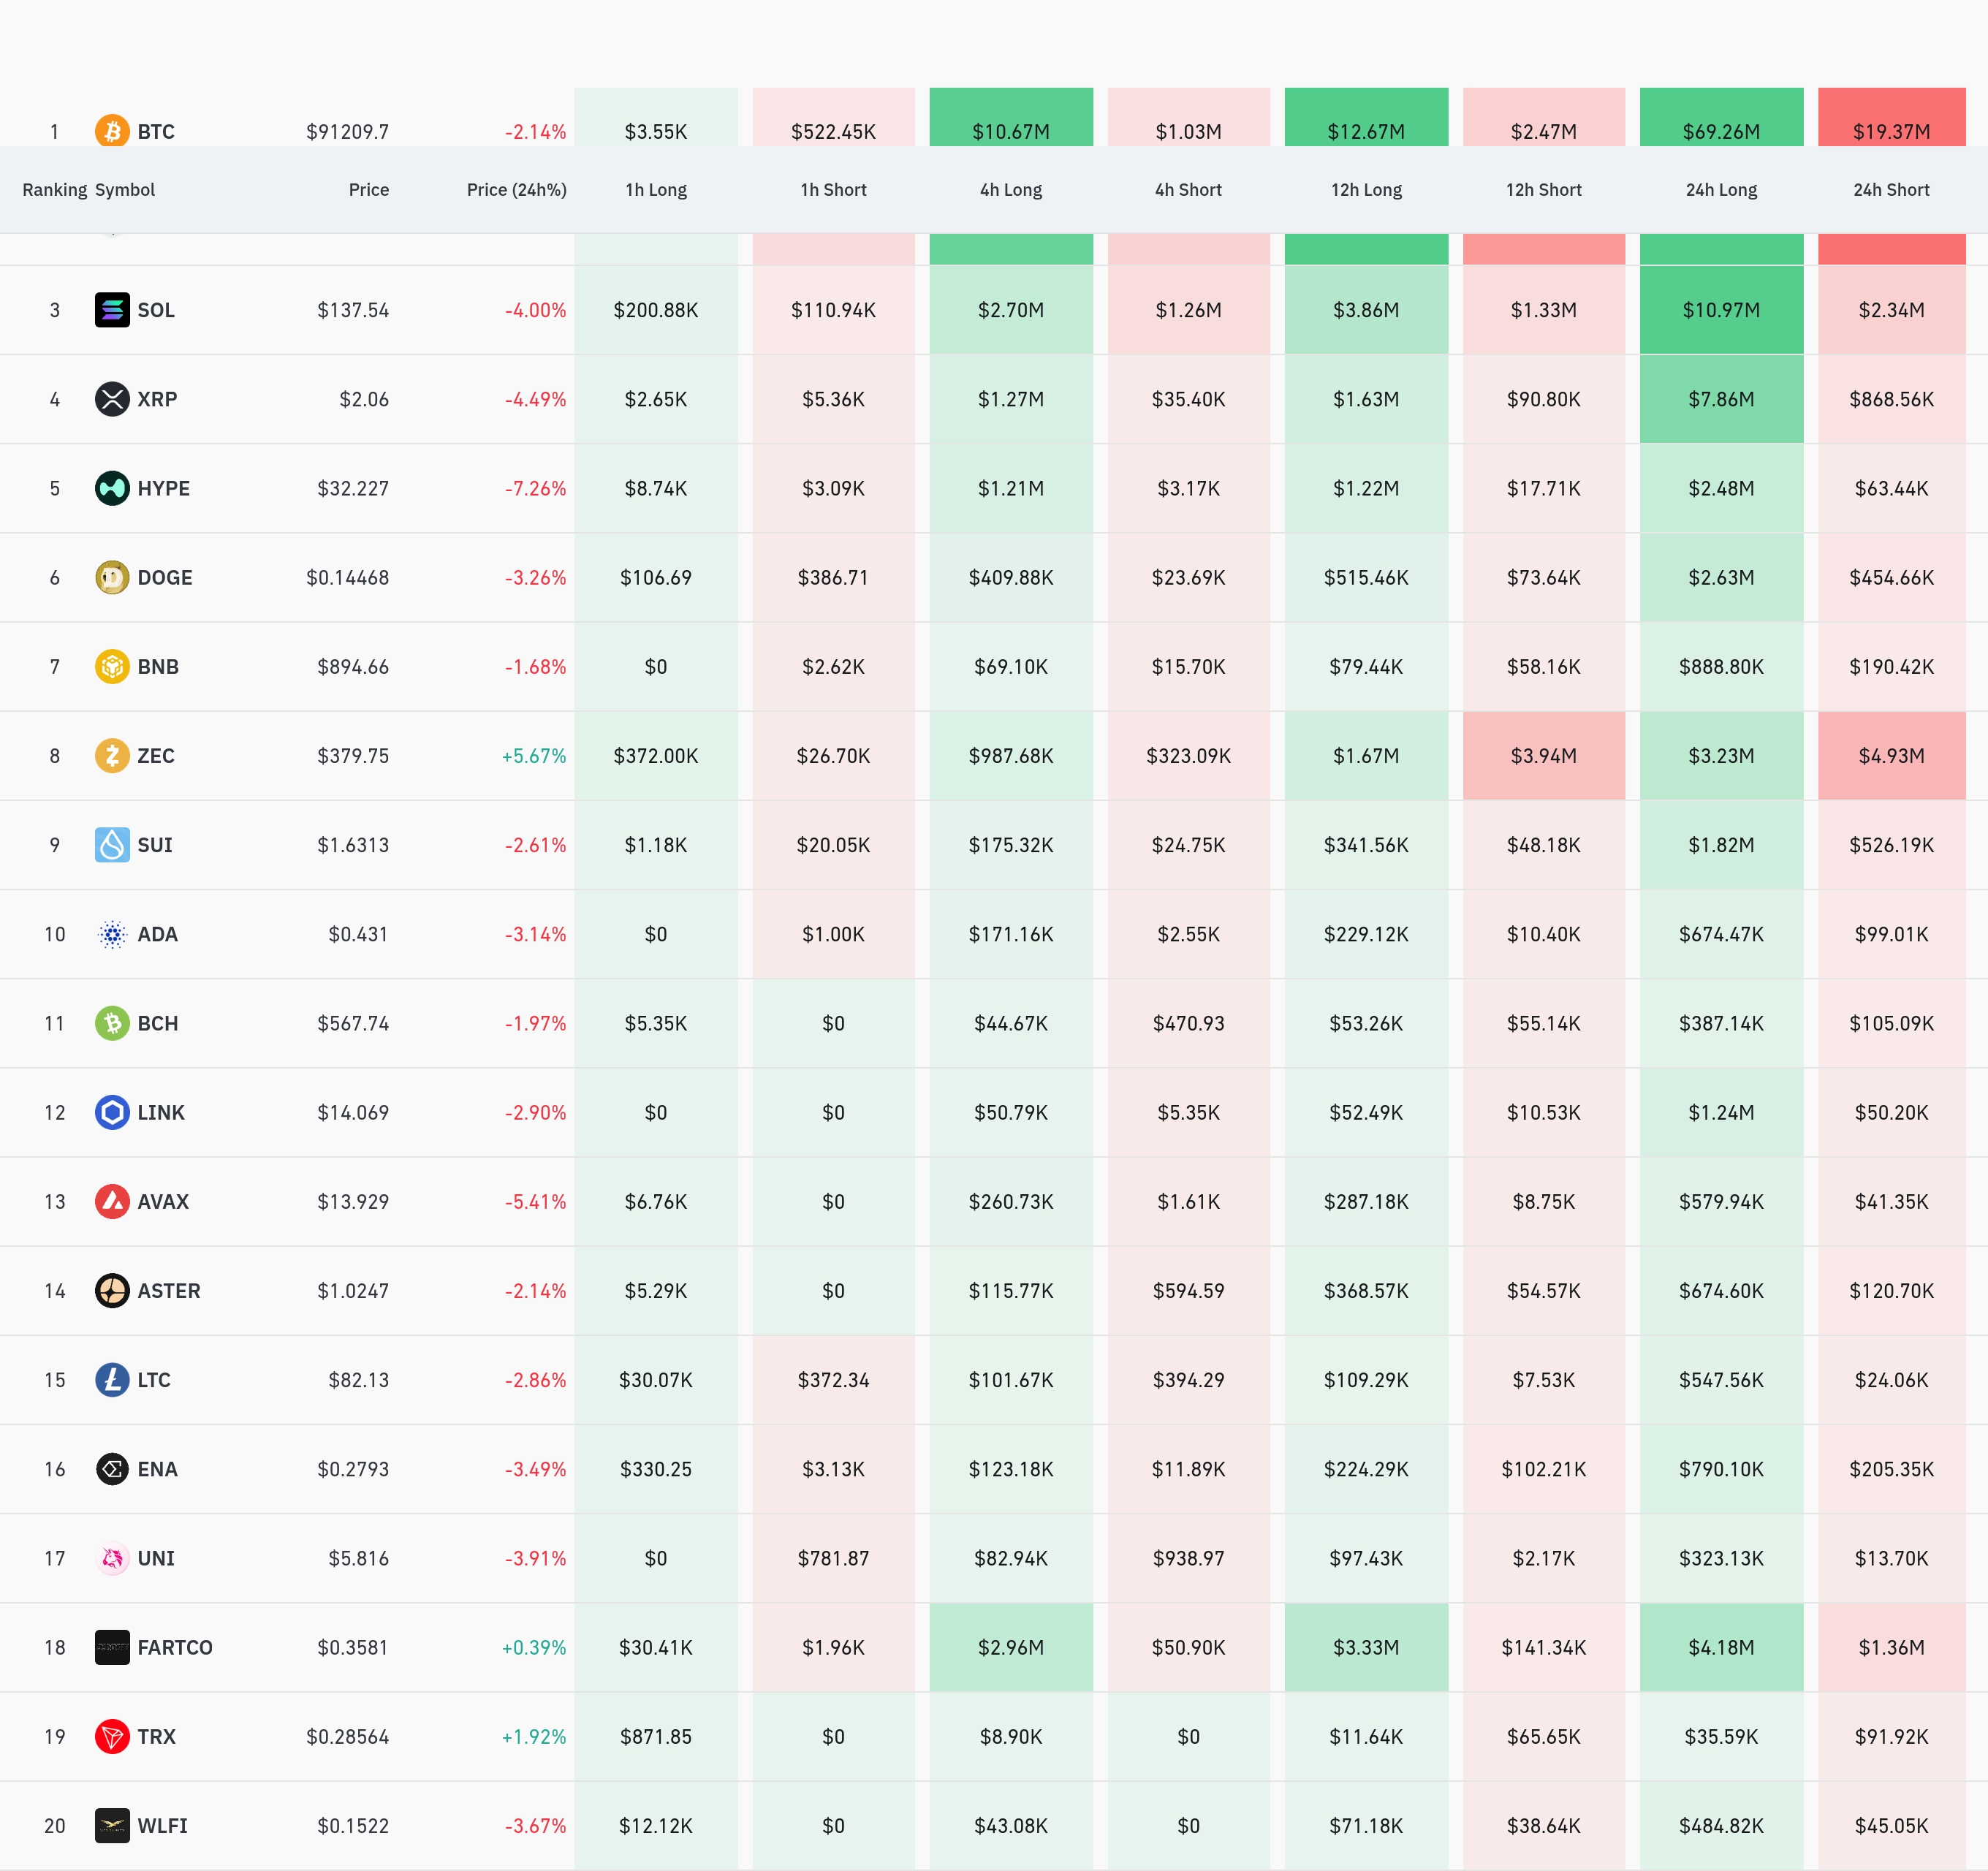Click the Zcash ZEC coin icon
Viewport: 1988px width, 1871px height.
pyautogui.click(x=112, y=756)
